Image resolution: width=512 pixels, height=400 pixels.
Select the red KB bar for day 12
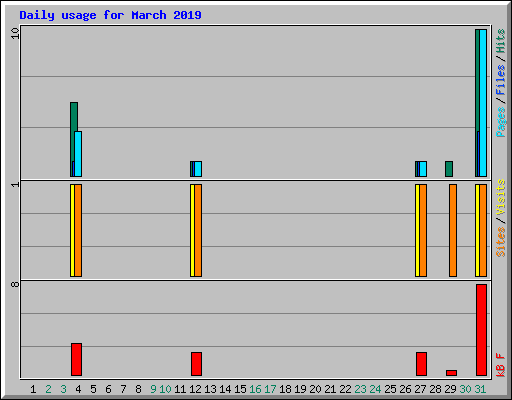(x=196, y=364)
